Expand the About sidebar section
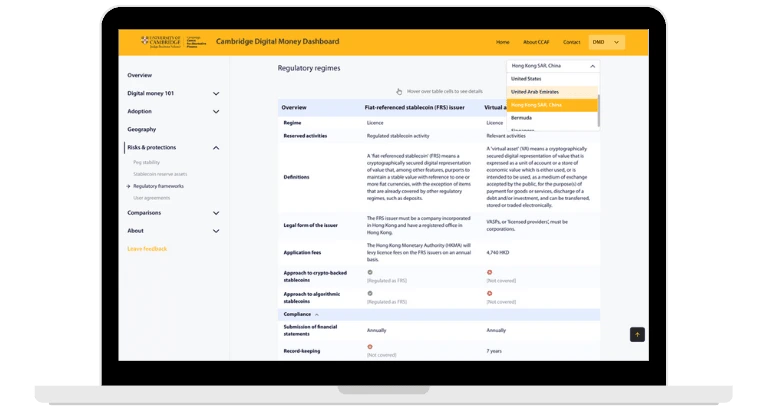 216,231
